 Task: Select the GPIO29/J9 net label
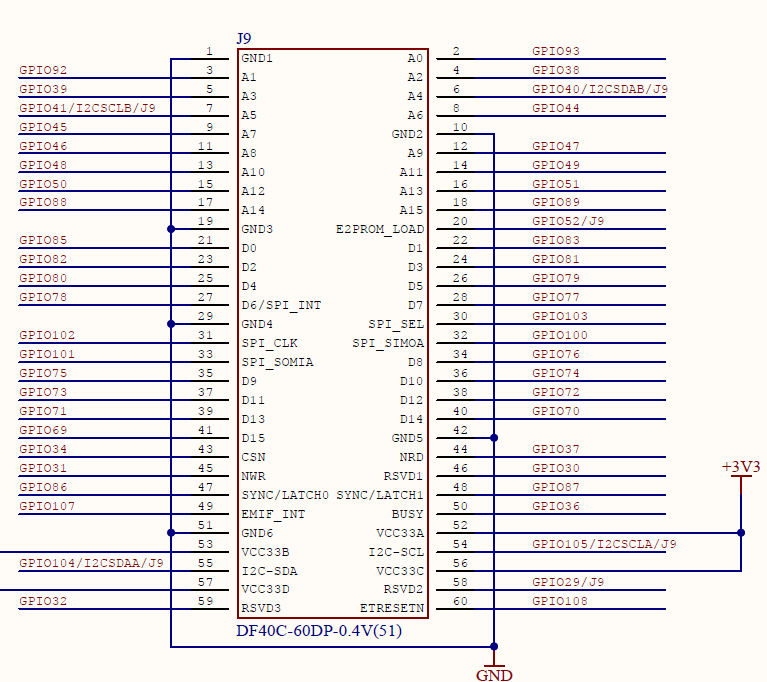point(568,582)
